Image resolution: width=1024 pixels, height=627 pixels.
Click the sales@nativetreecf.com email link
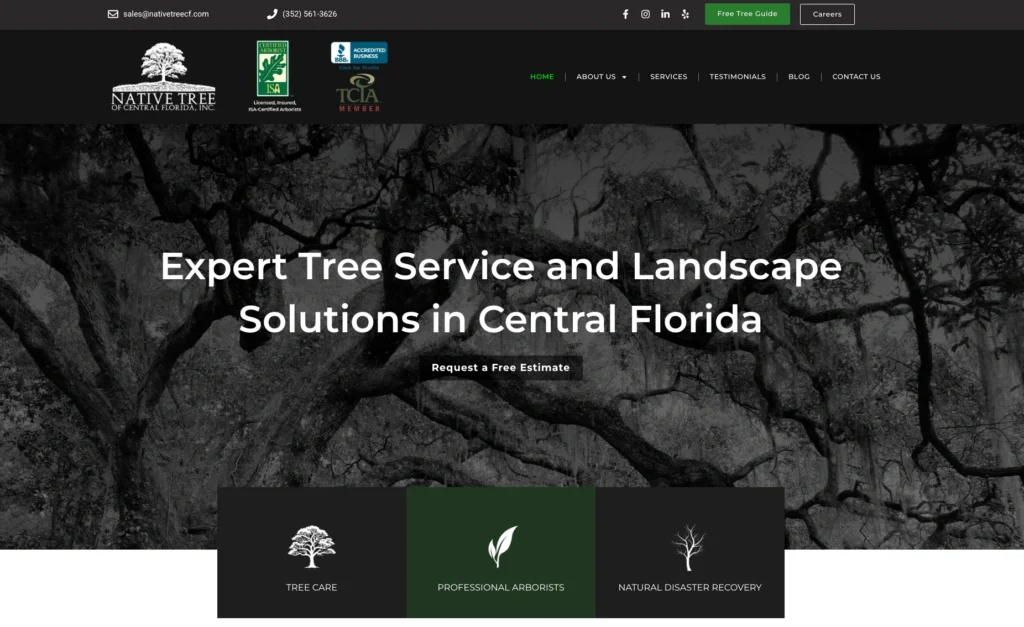[166, 14]
